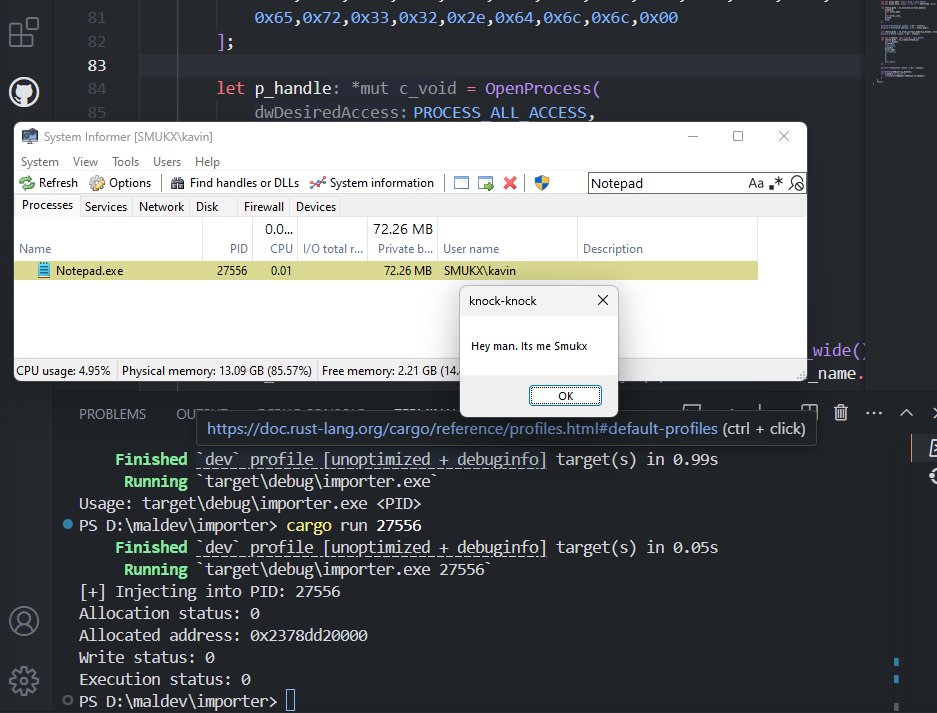
Task: Switch to the Processes tab
Action: coord(47,205)
